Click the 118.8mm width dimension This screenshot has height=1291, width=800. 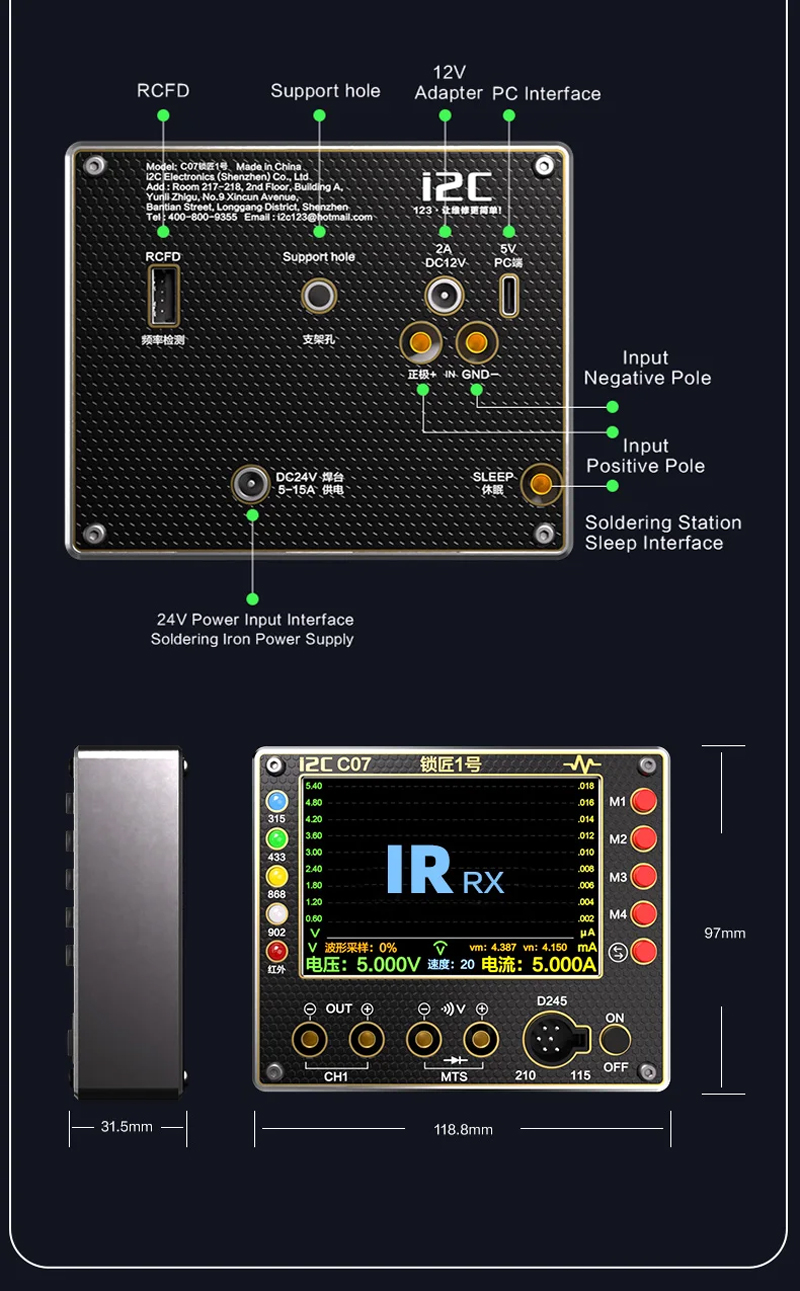(463, 1129)
